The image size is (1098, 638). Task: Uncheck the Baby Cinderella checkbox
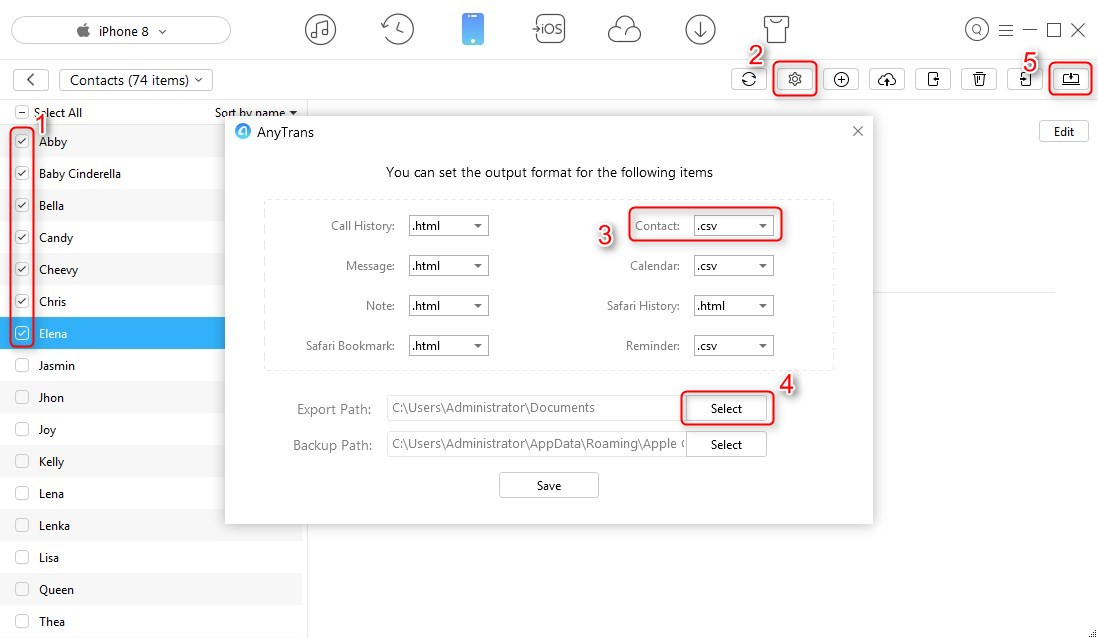tap(22, 173)
